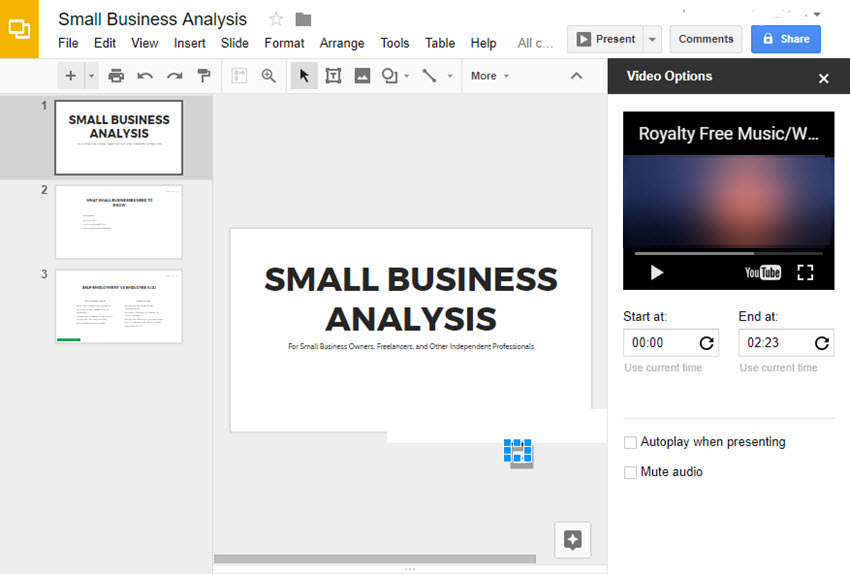Rename the presentation title Small Business Analysis
850x574 pixels.
(x=152, y=20)
